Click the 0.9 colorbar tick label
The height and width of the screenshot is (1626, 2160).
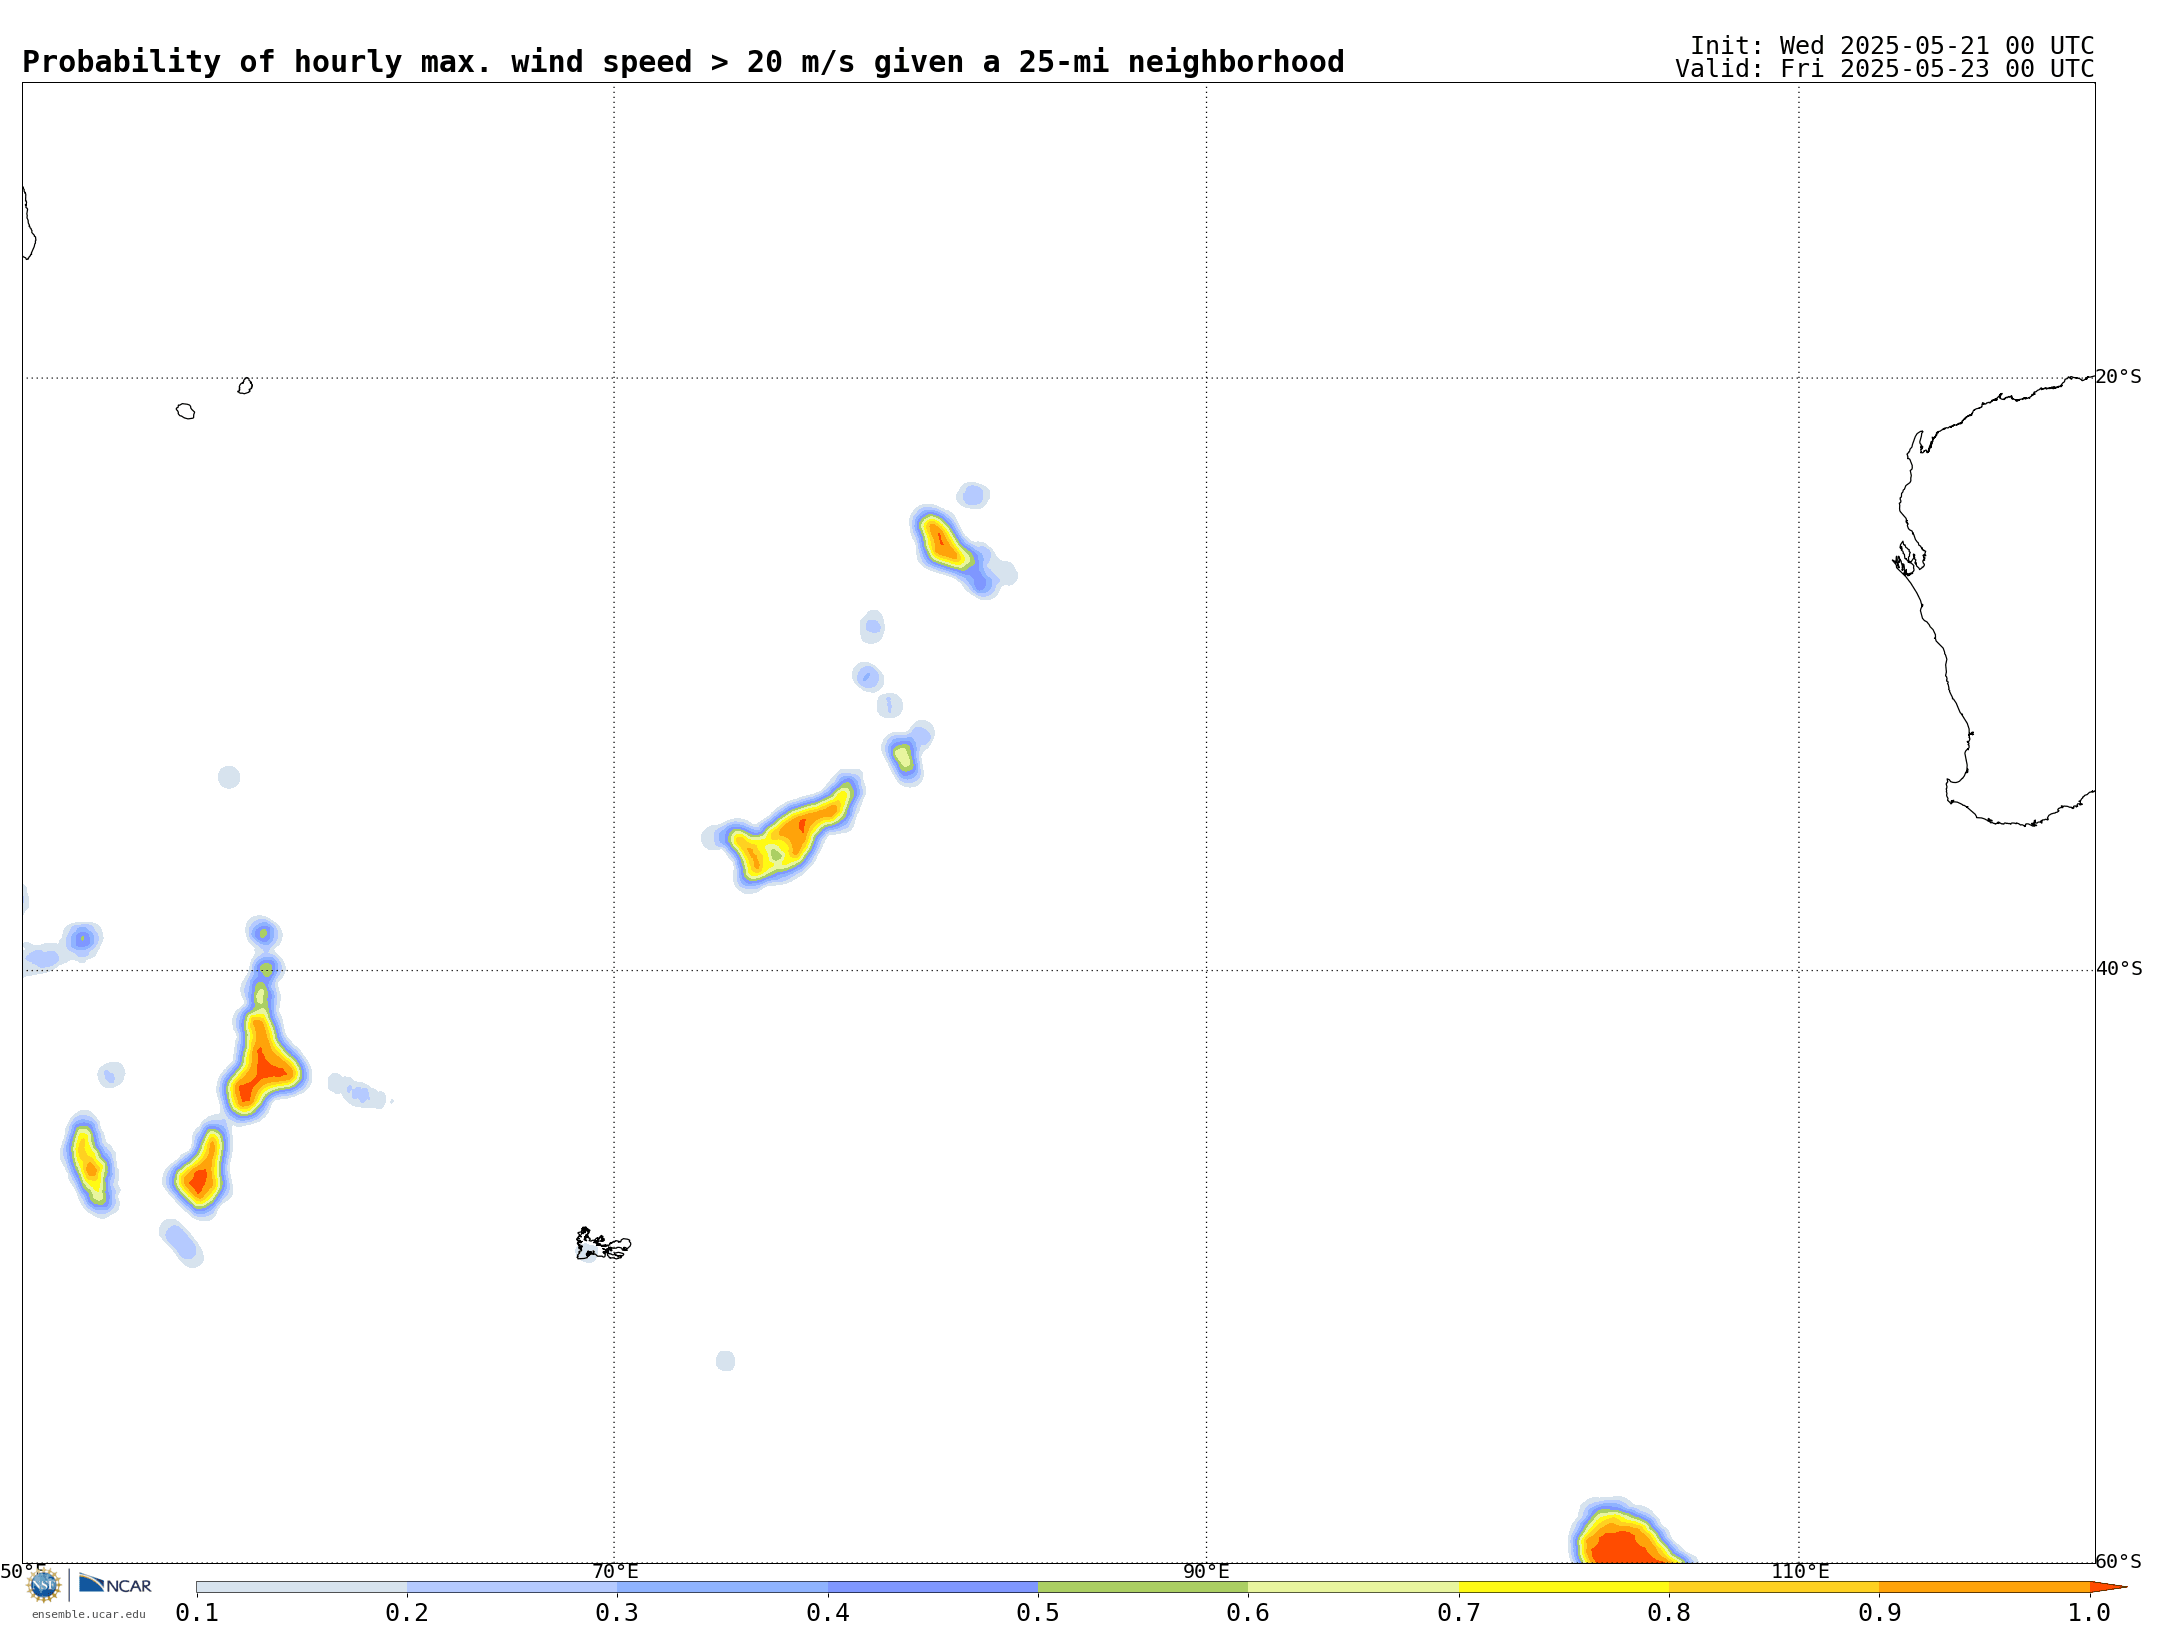click(1879, 1612)
